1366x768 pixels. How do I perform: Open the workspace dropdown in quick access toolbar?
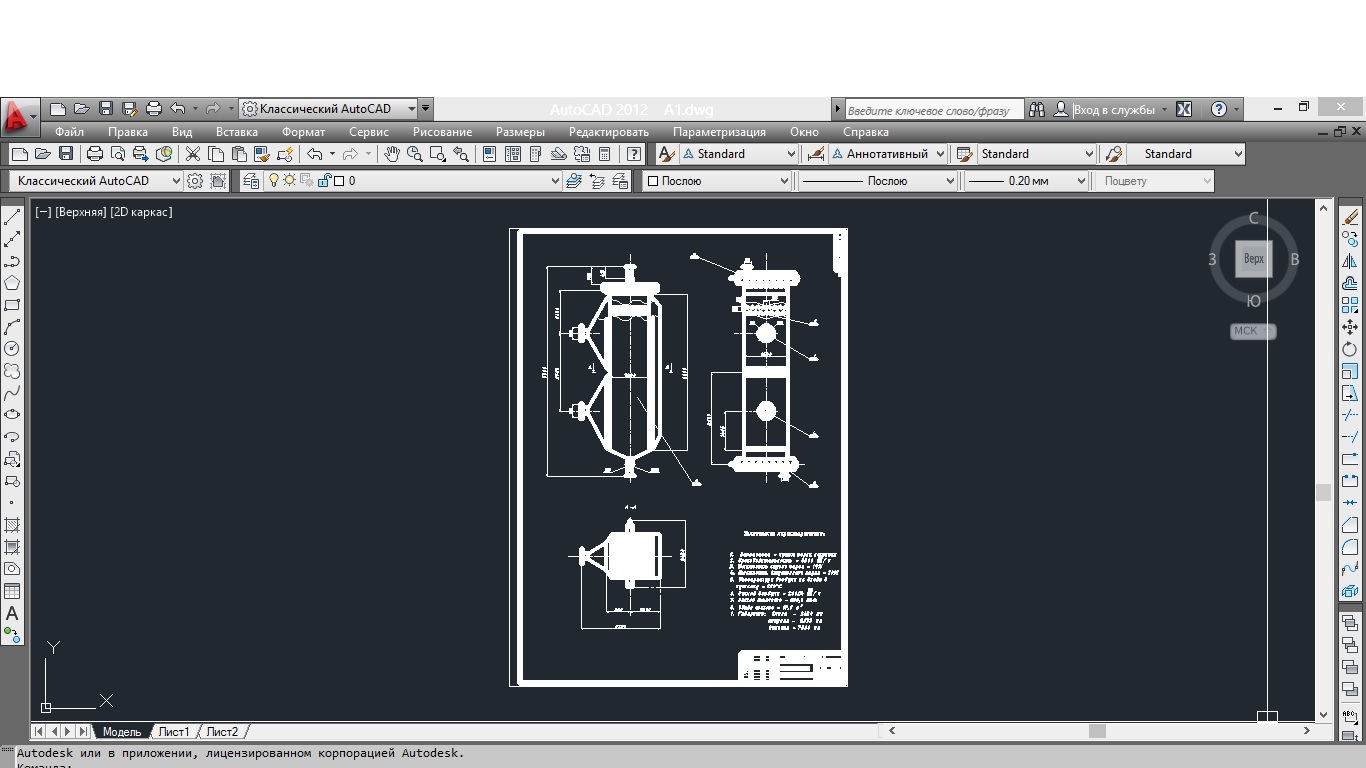tap(330, 109)
